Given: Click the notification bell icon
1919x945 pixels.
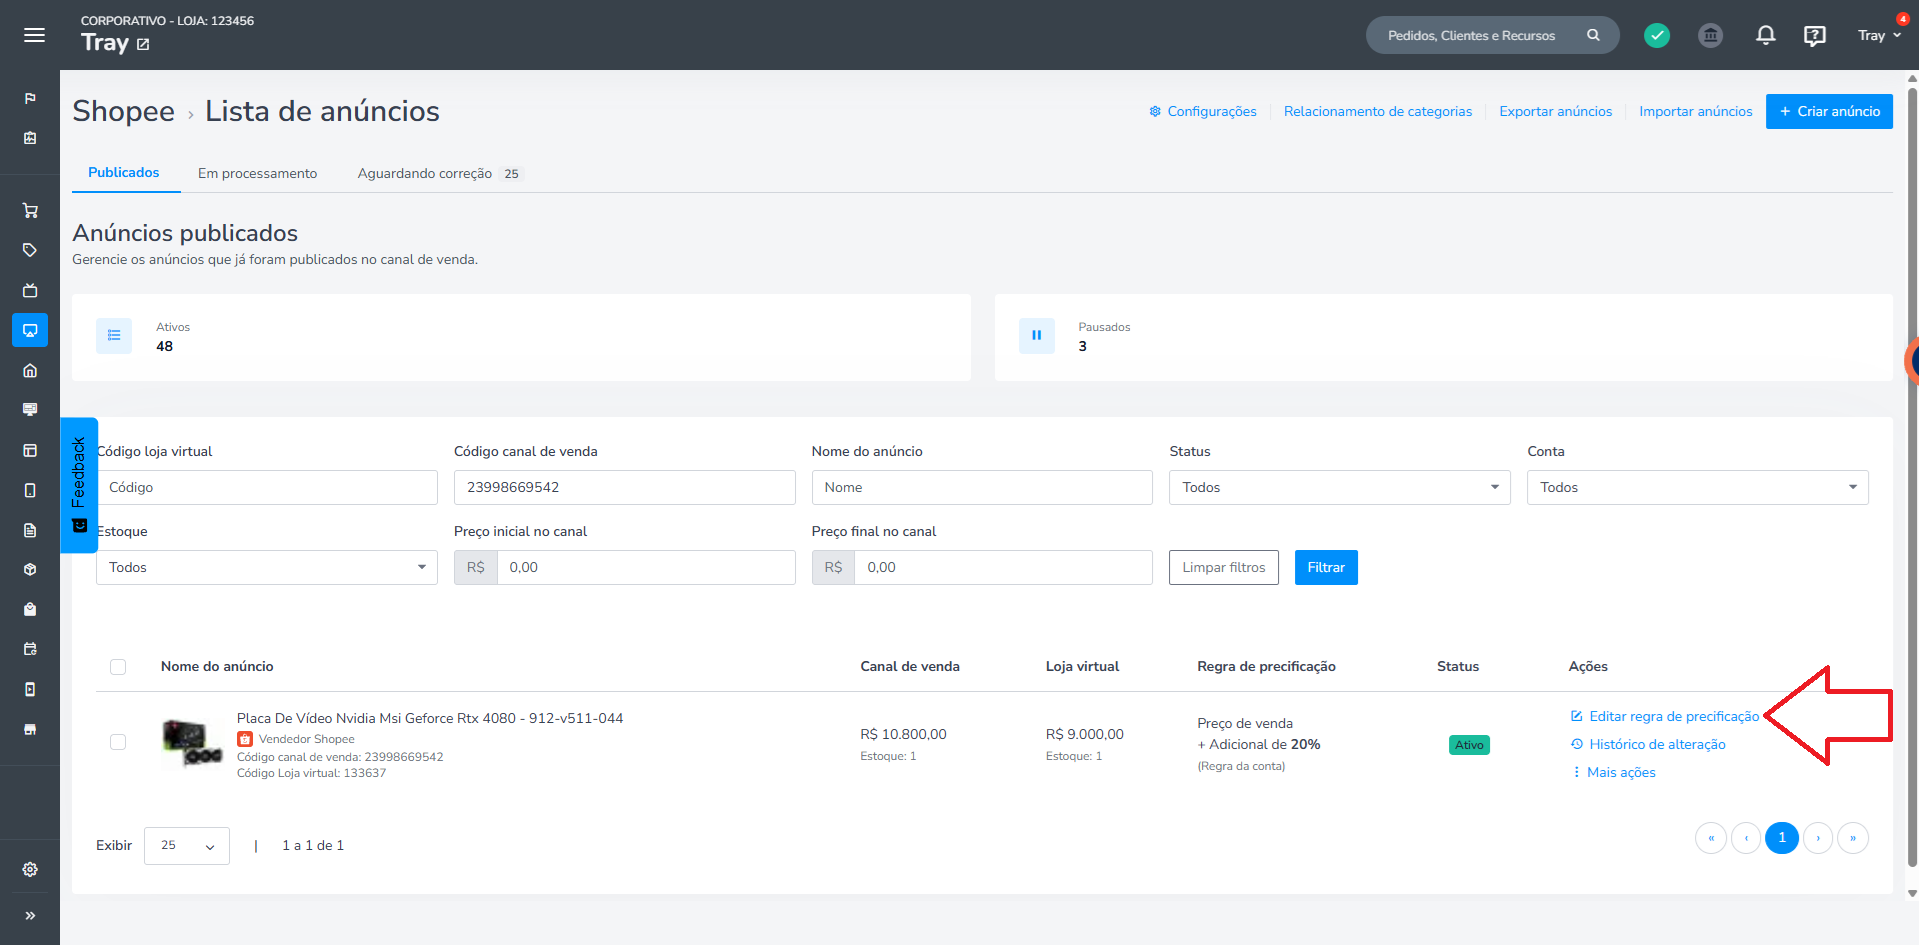Looking at the screenshot, I should (x=1765, y=36).
